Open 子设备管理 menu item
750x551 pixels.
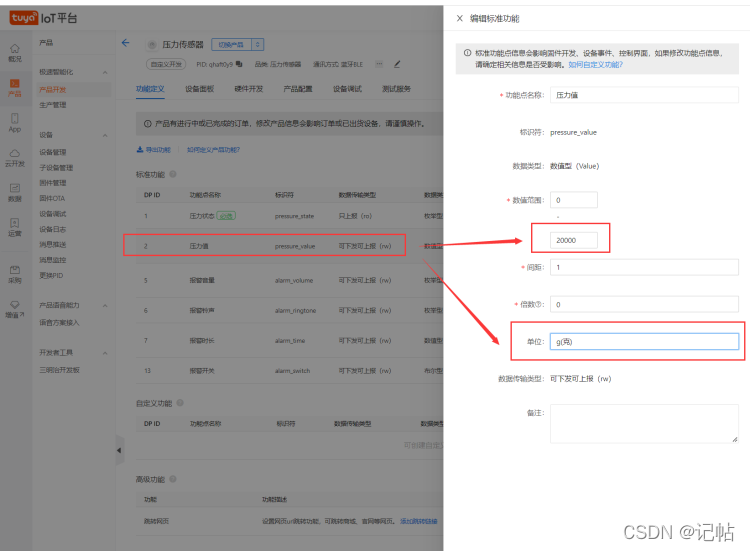point(56,167)
